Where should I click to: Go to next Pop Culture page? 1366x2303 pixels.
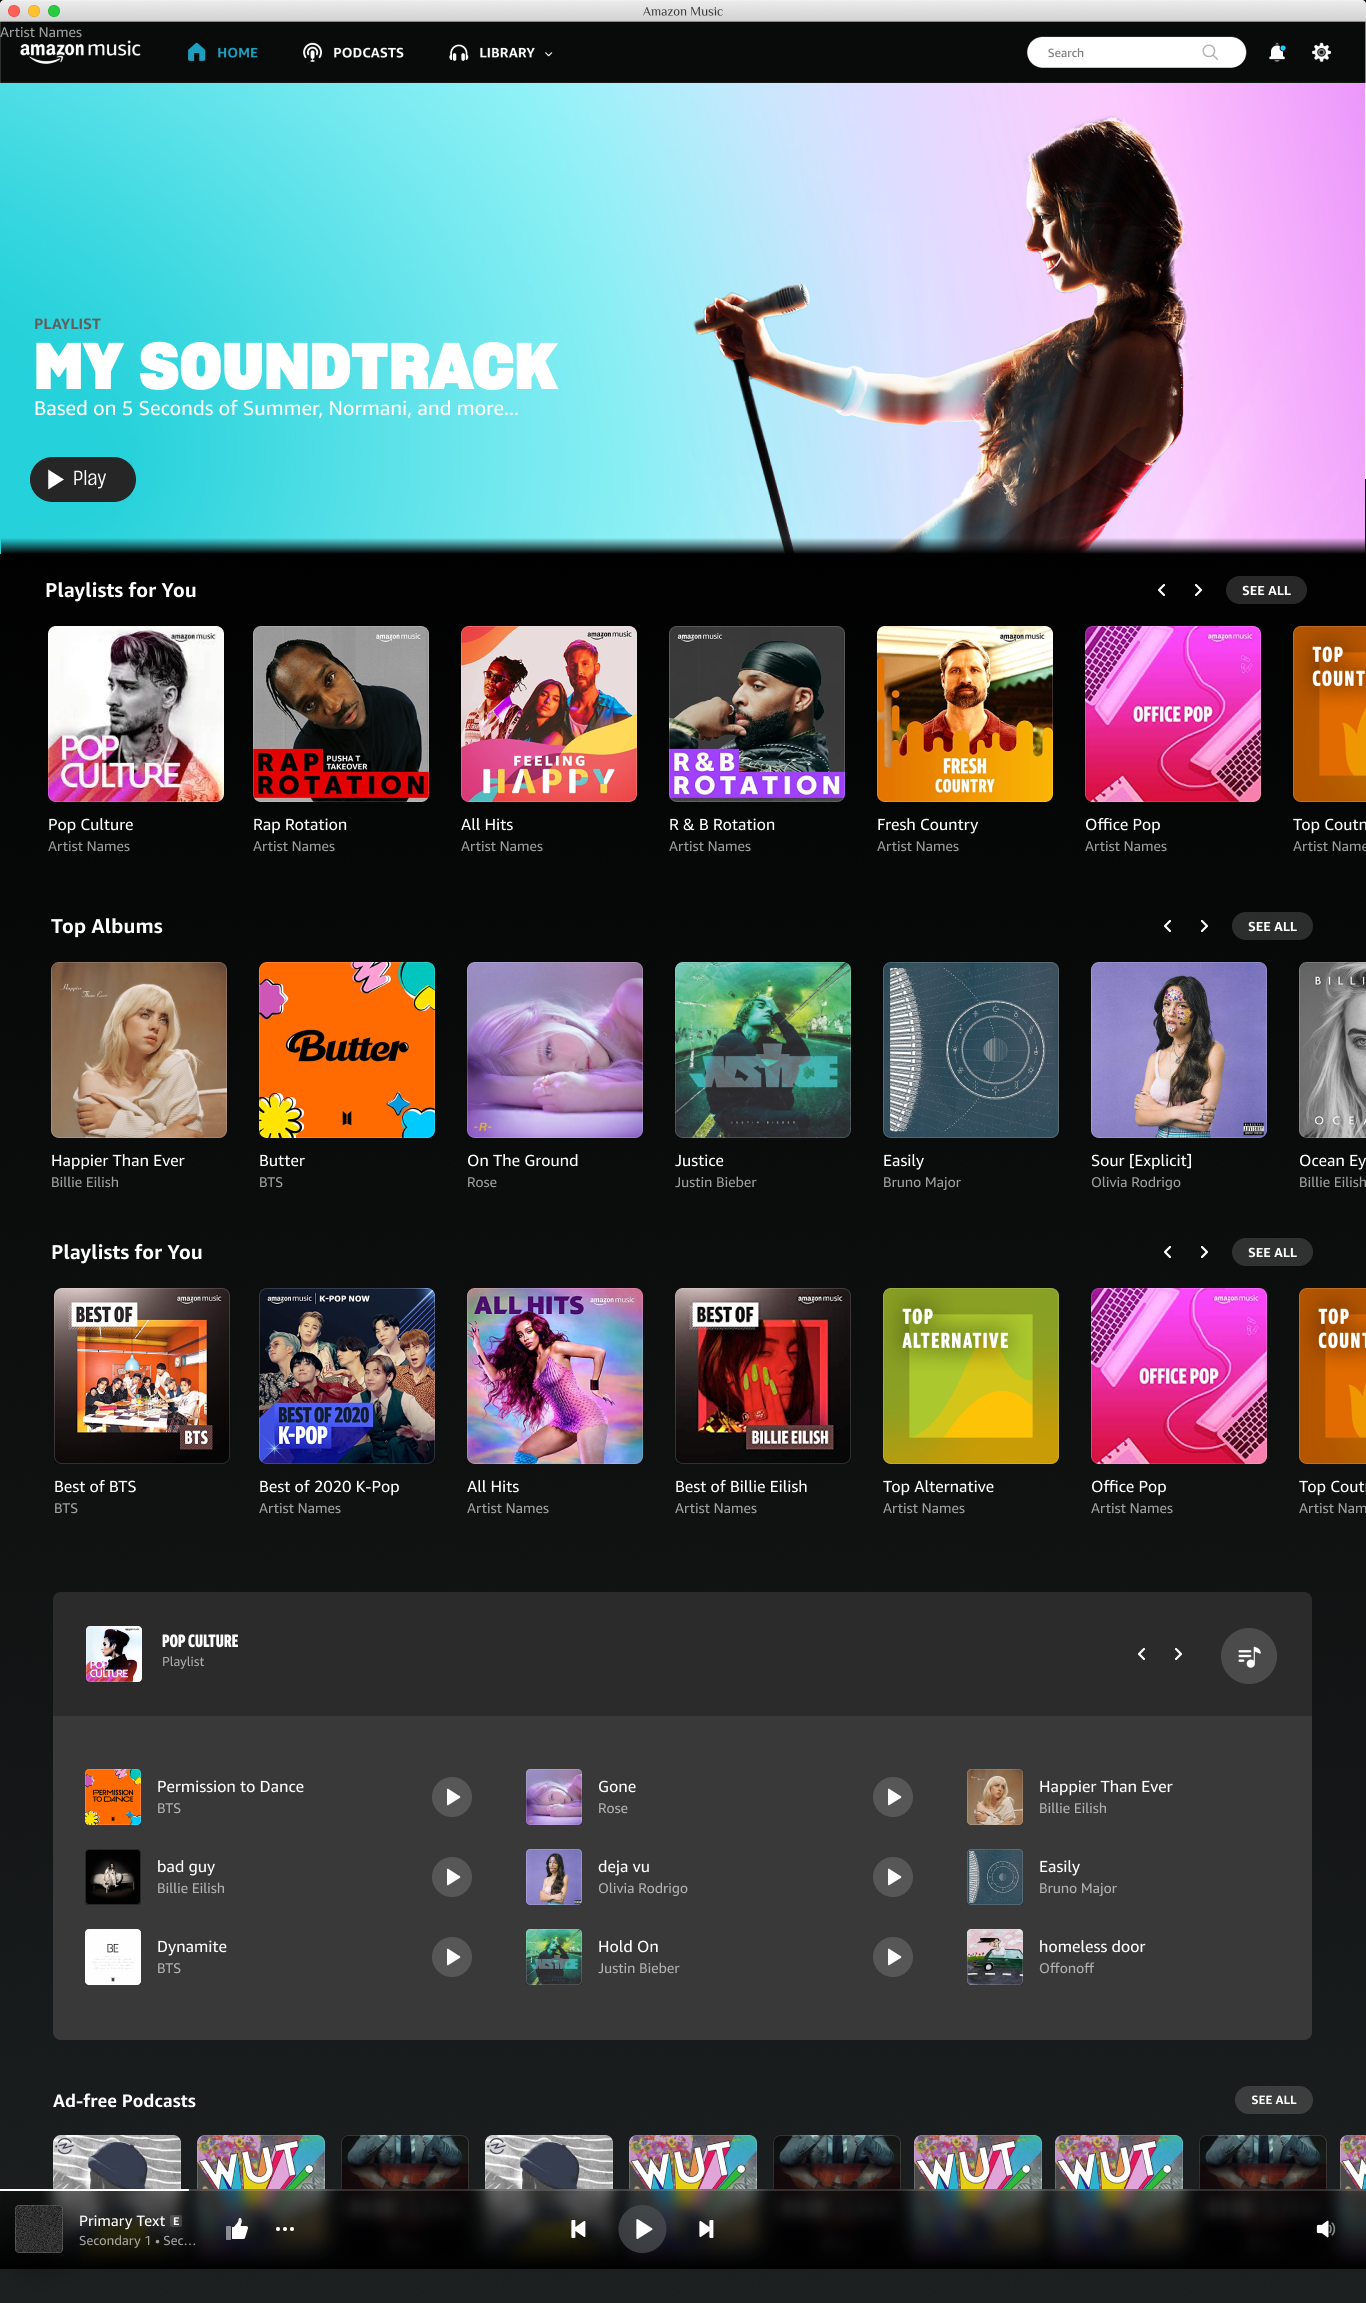(1178, 1654)
